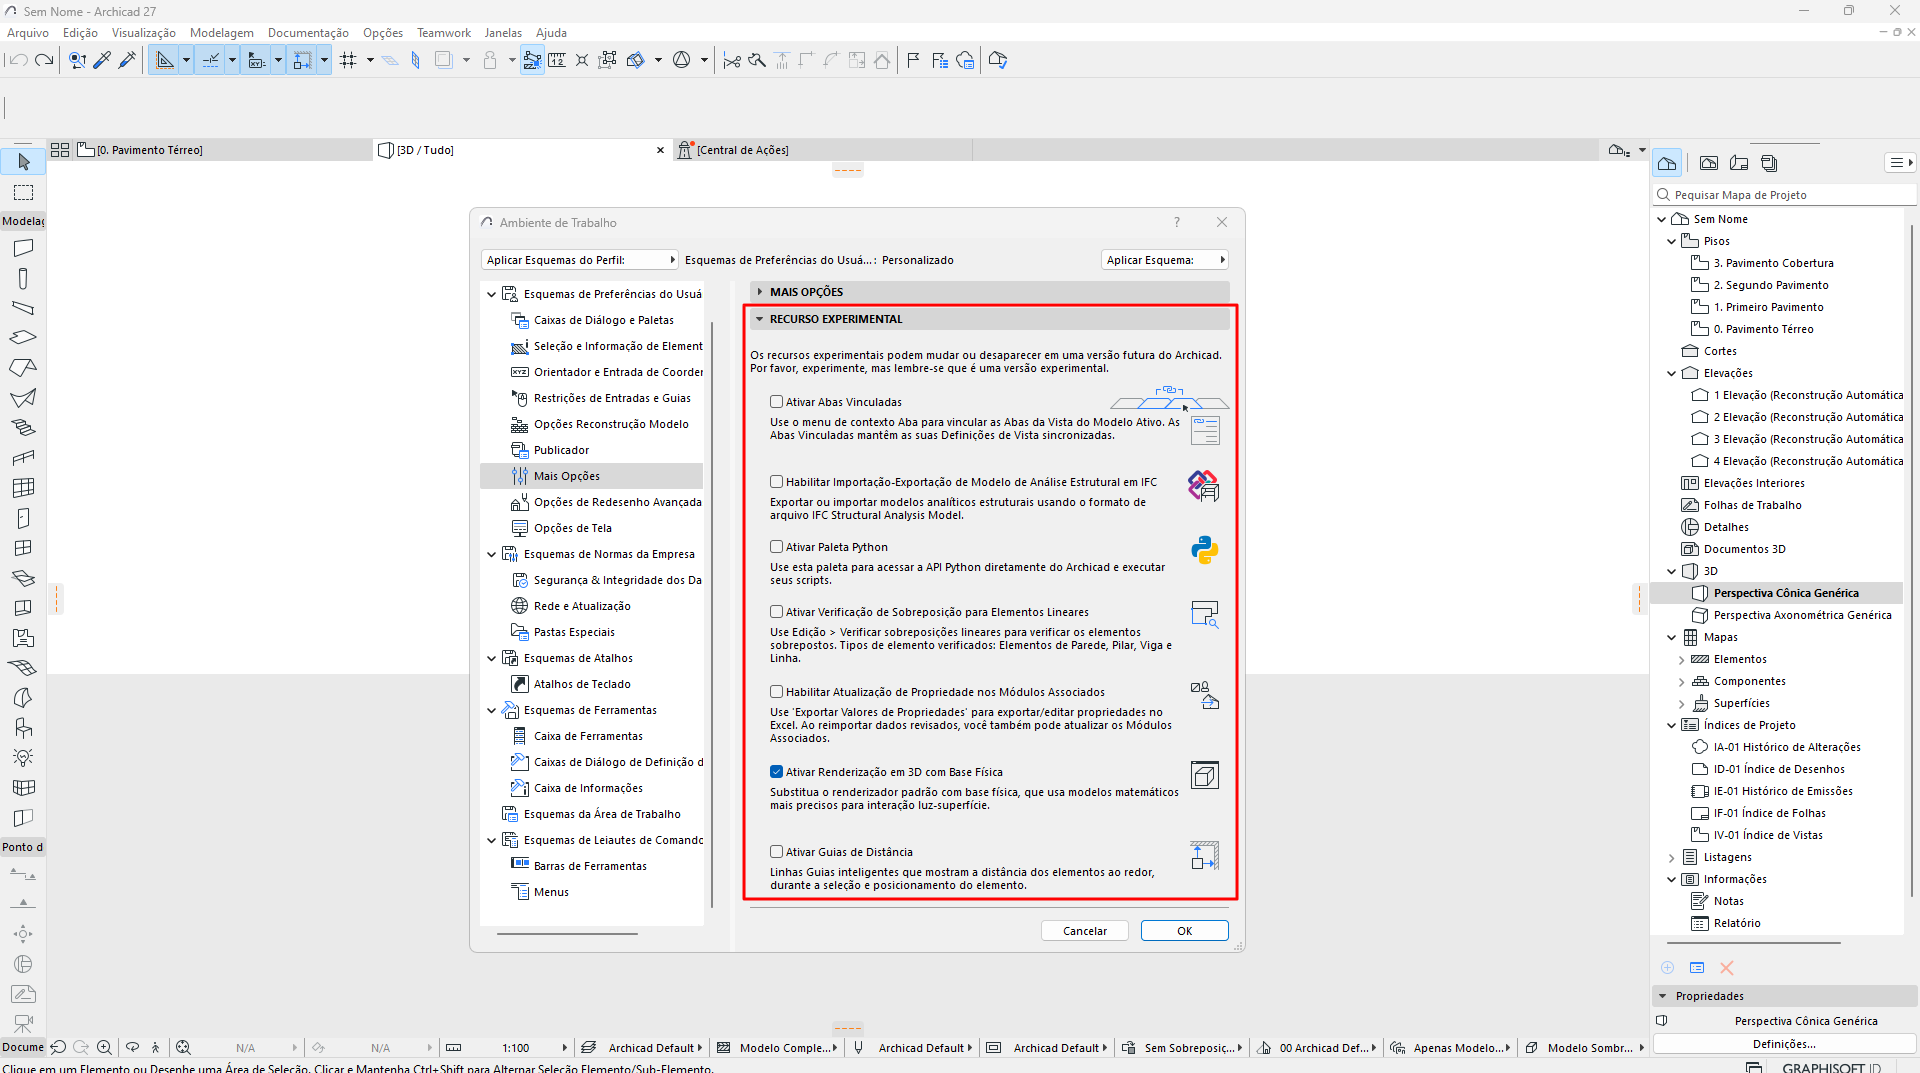Open the 1:100 scale selector
Image resolution: width=1920 pixels, height=1073 pixels.
(516, 1048)
